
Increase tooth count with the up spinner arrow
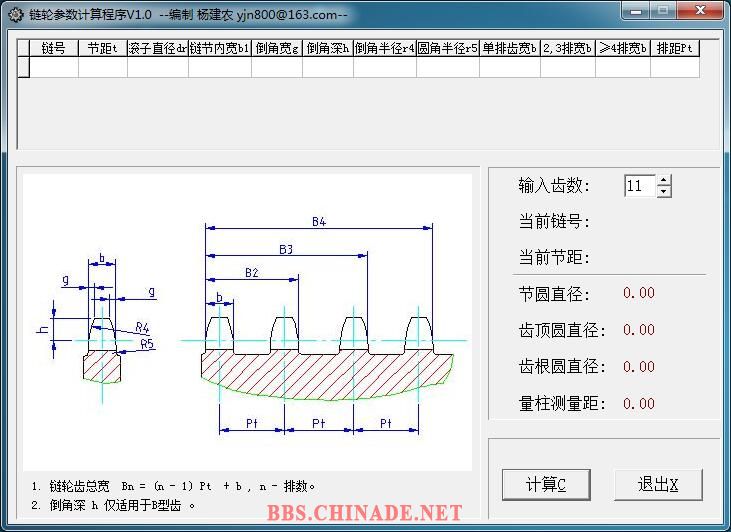(664, 180)
